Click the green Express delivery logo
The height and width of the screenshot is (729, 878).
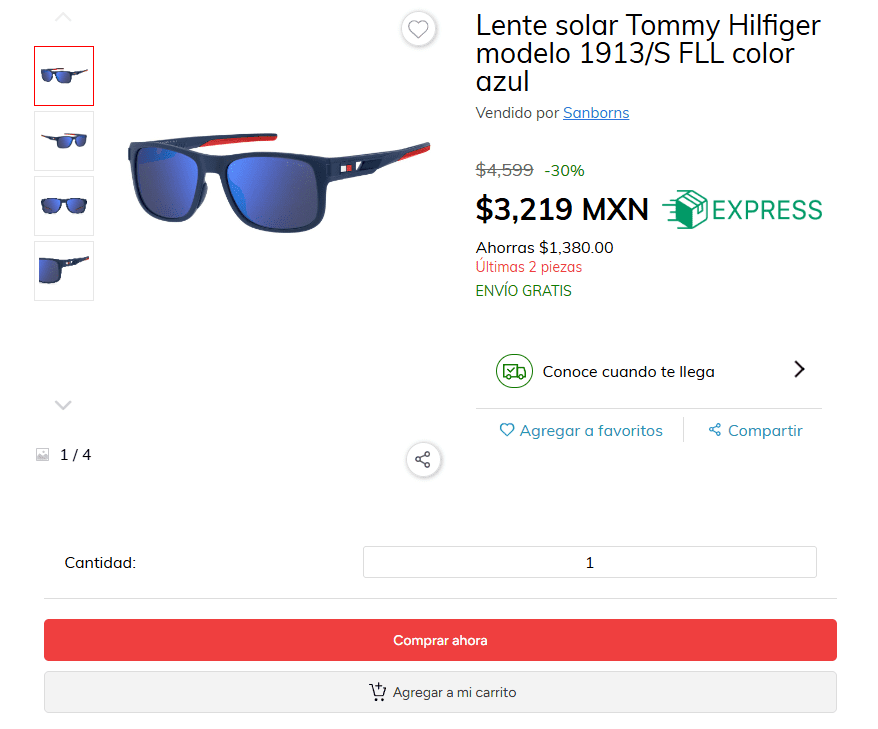point(741,210)
